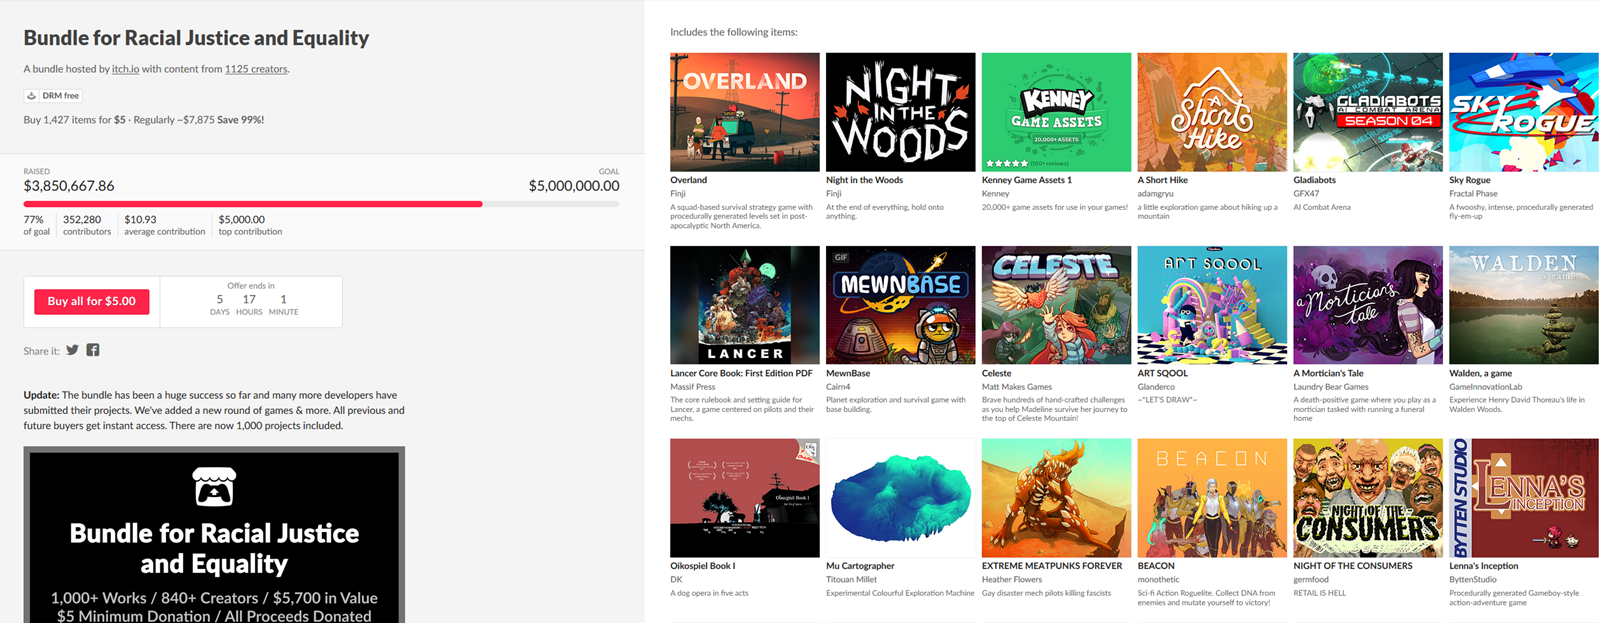Open the A Mortician's Tale title
The width and height of the screenshot is (1600, 623).
coord(1328,373)
